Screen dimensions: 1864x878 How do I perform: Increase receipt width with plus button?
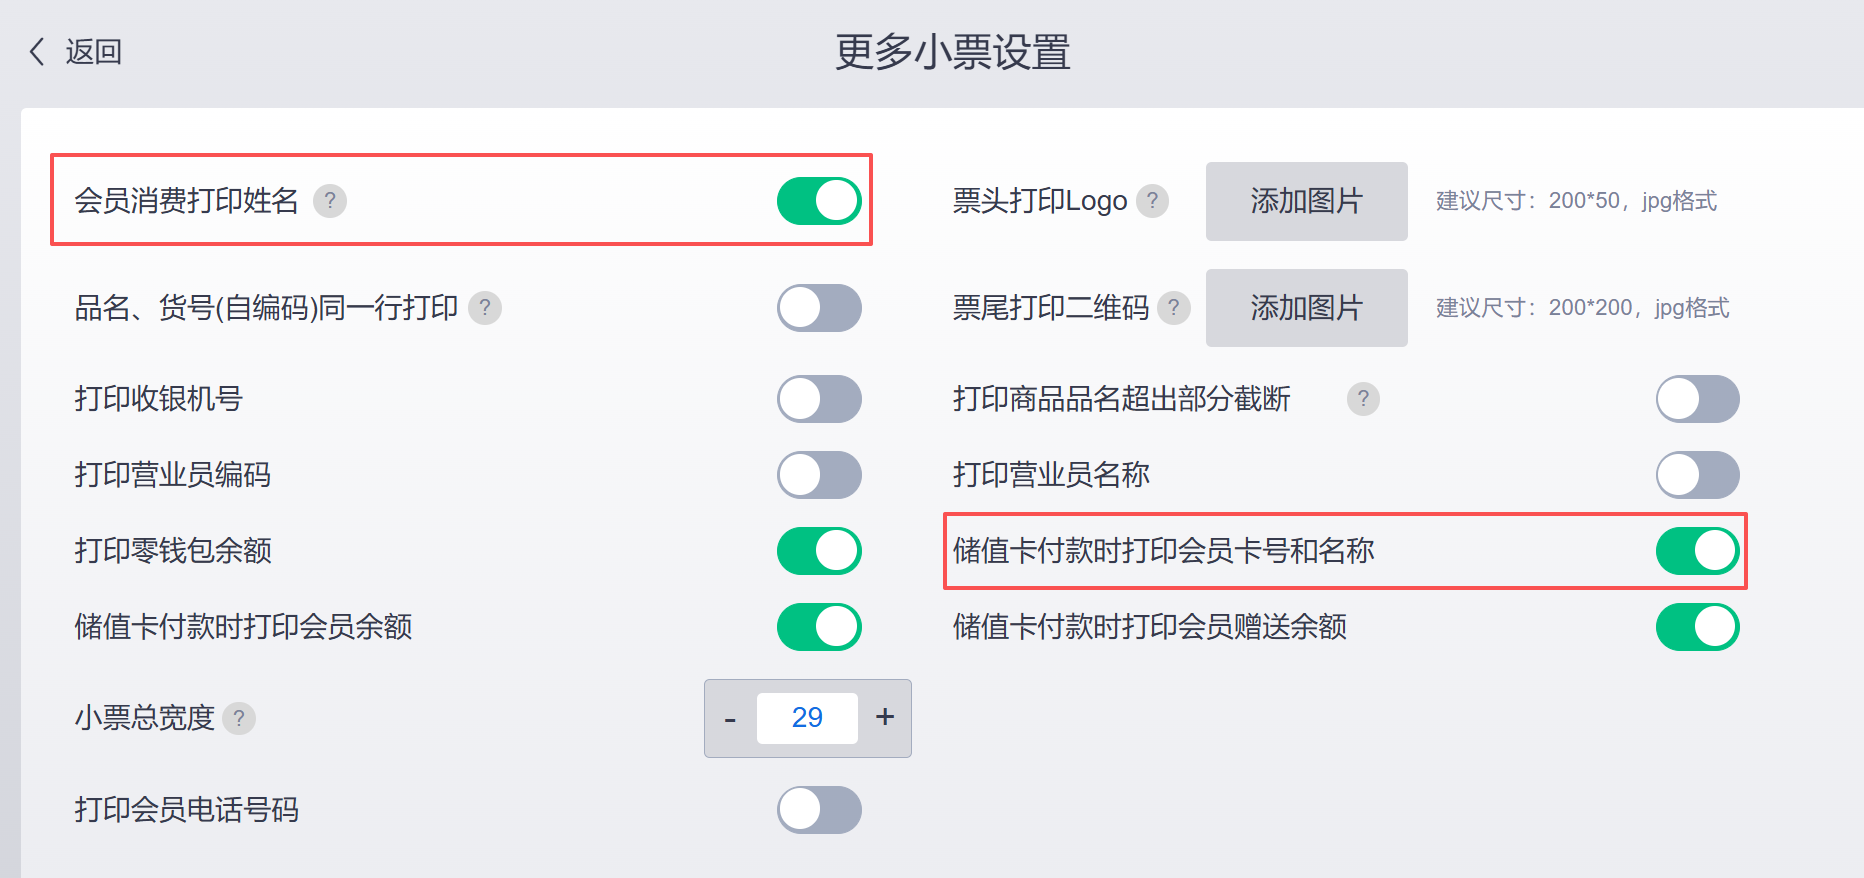pos(885,718)
